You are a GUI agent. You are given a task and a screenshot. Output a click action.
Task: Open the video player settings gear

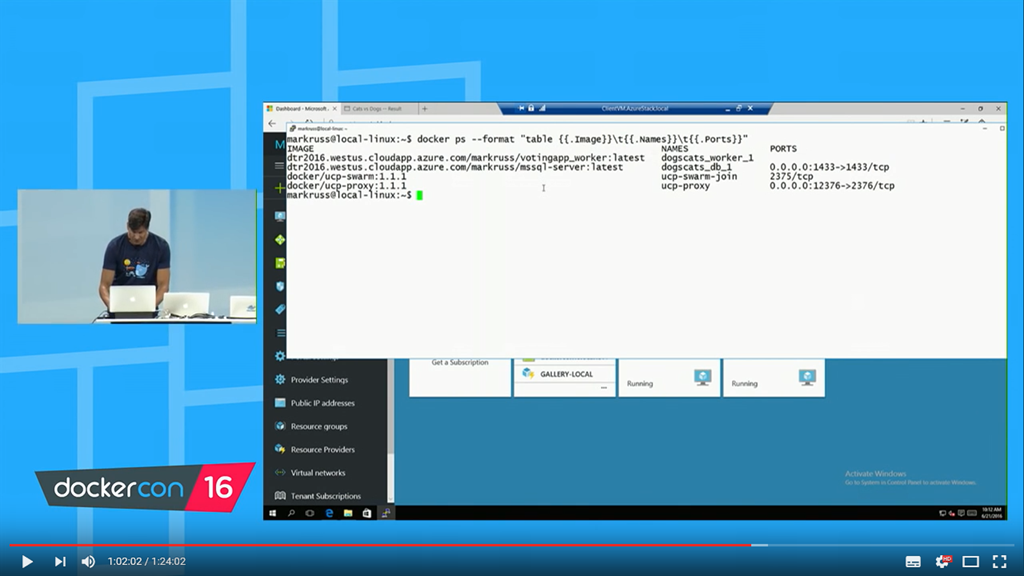click(942, 562)
